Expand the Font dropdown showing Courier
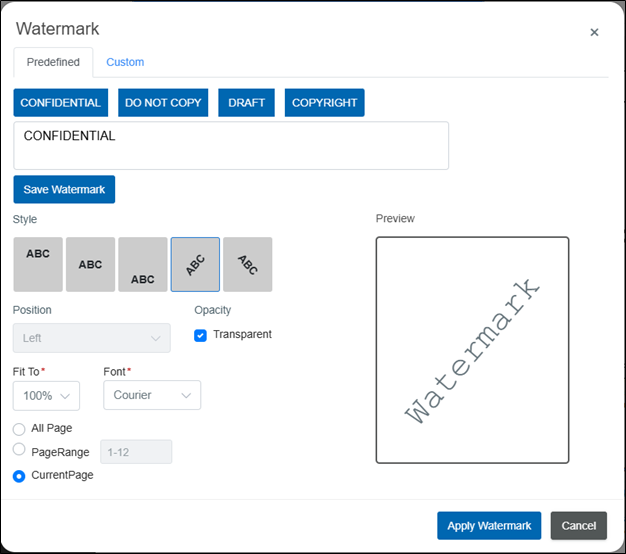The width and height of the screenshot is (626, 554). click(152, 396)
